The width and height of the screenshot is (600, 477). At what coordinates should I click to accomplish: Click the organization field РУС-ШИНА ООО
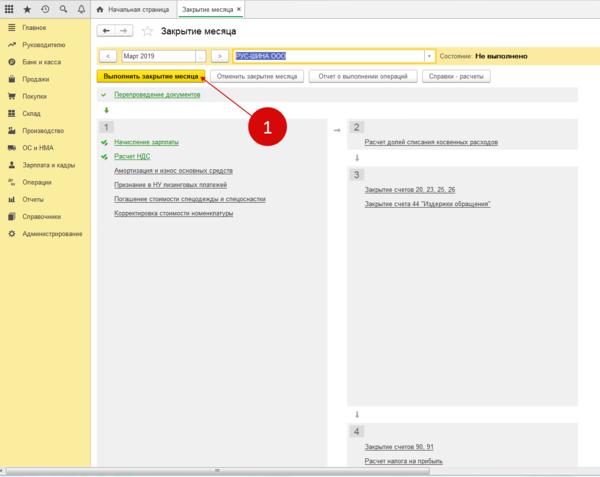click(328, 56)
